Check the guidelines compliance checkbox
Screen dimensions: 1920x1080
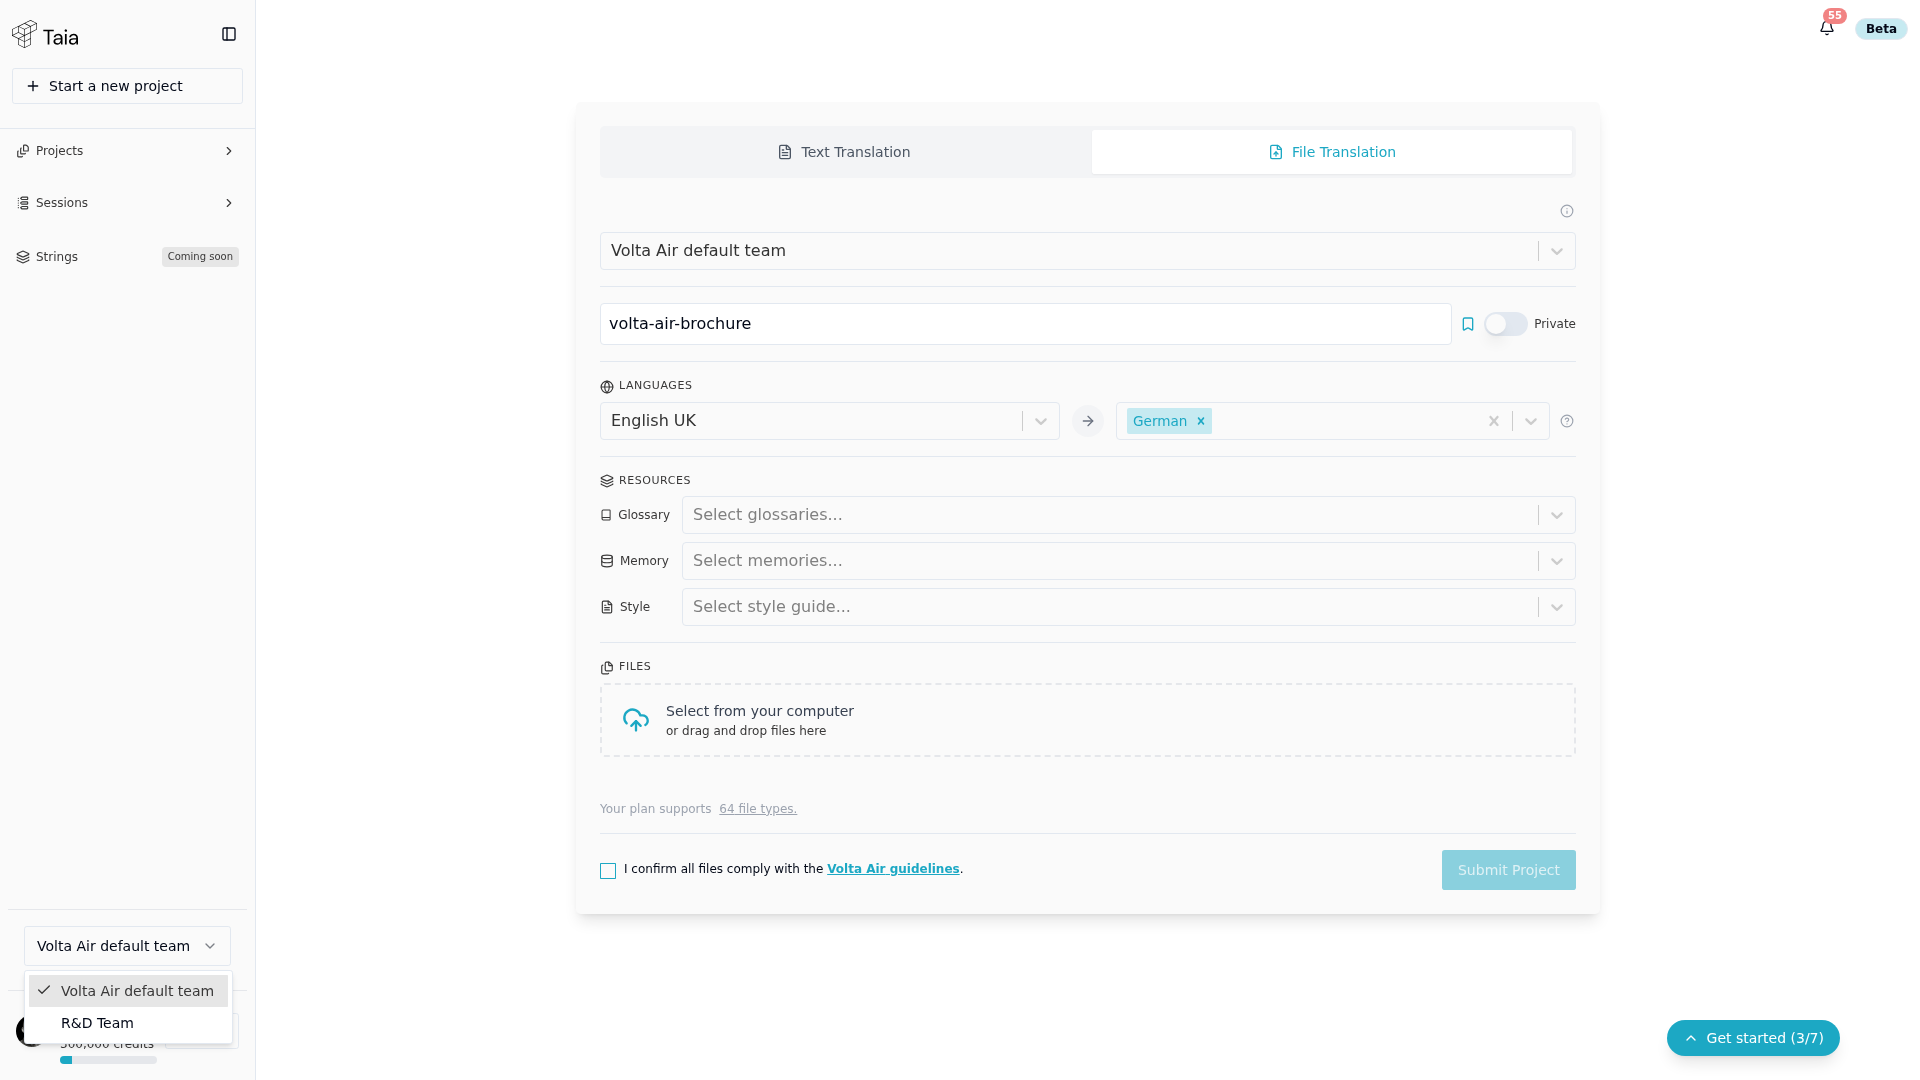click(608, 871)
